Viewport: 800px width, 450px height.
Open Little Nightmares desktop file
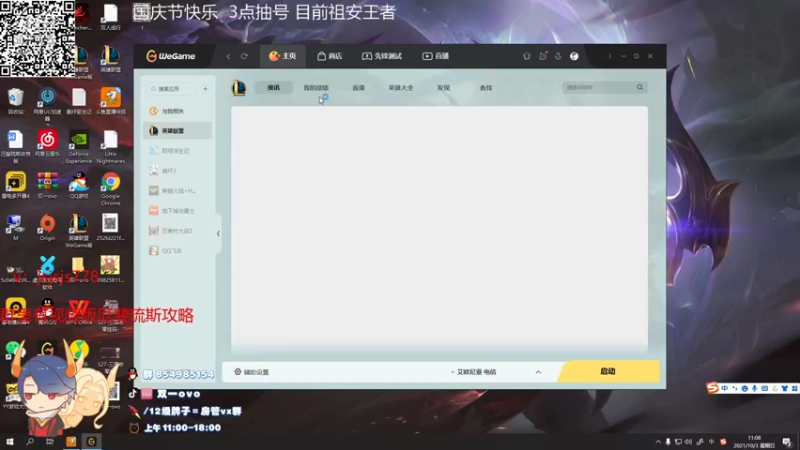110,146
